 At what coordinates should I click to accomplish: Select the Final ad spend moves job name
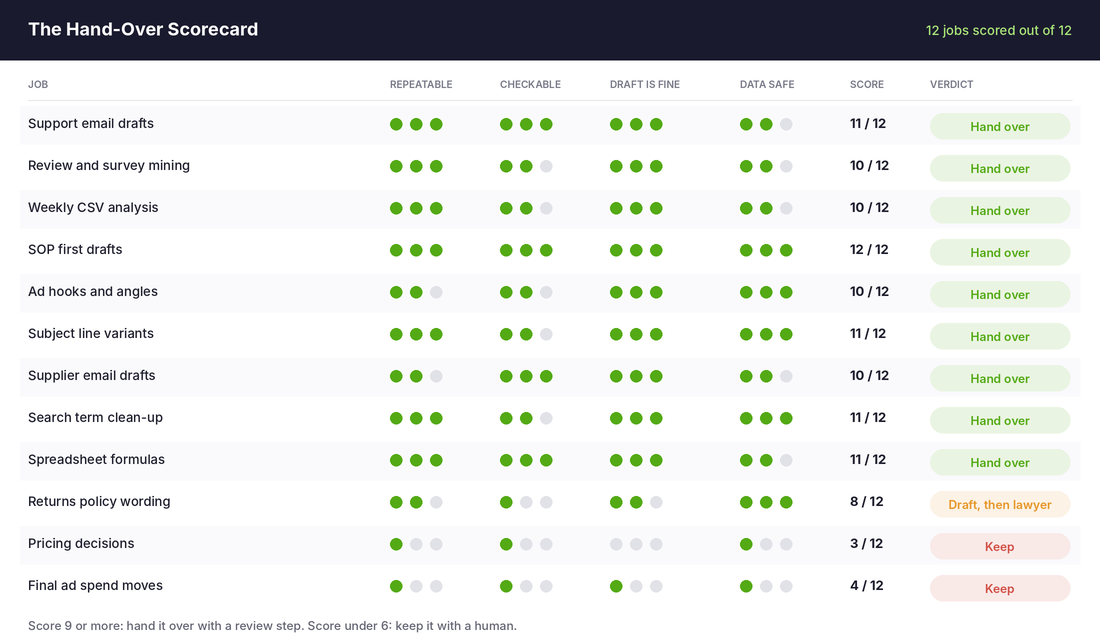click(x=95, y=586)
